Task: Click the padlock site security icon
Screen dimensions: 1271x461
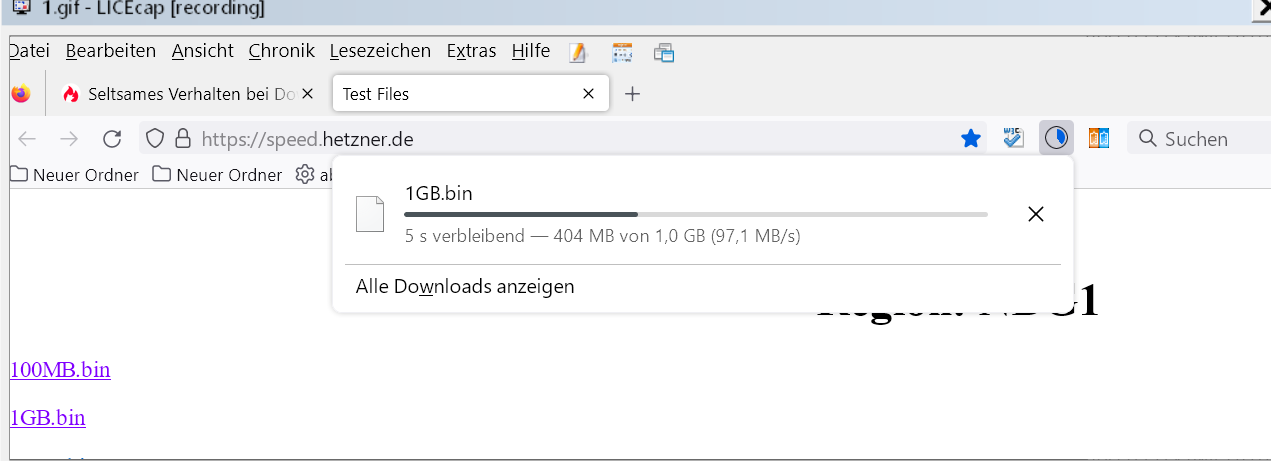Action: pos(182,139)
